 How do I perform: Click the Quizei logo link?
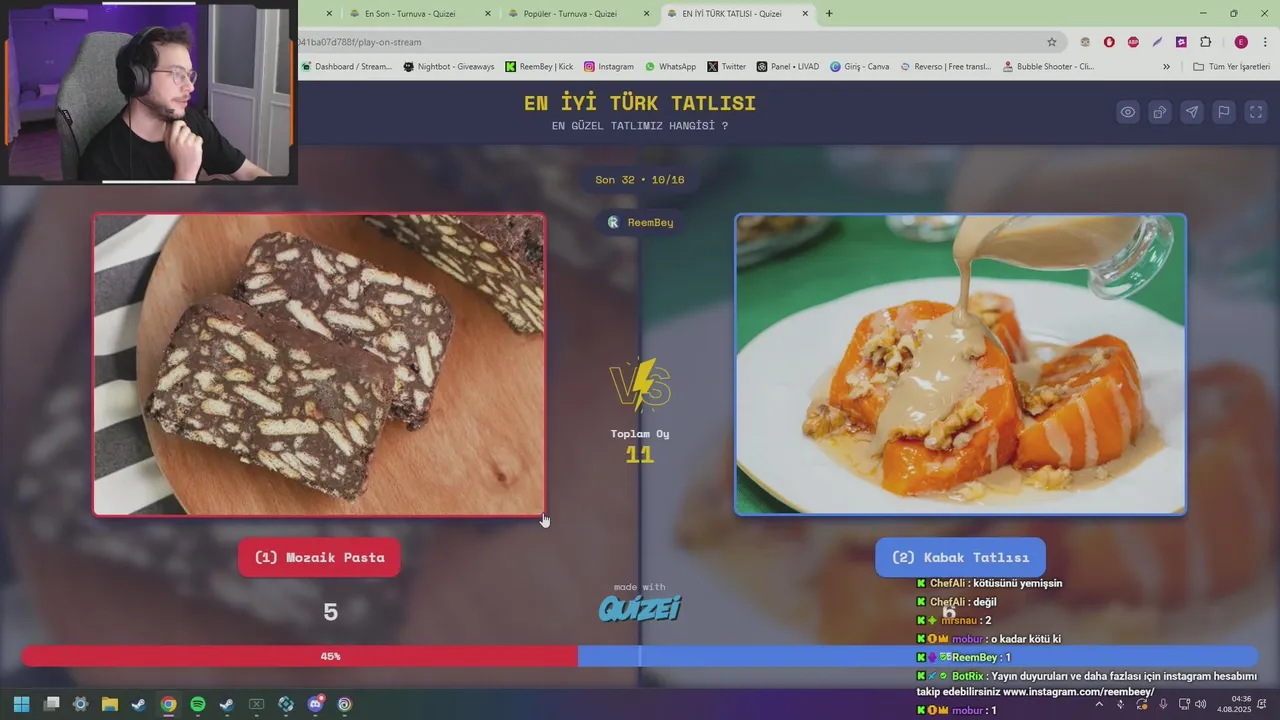(640, 607)
